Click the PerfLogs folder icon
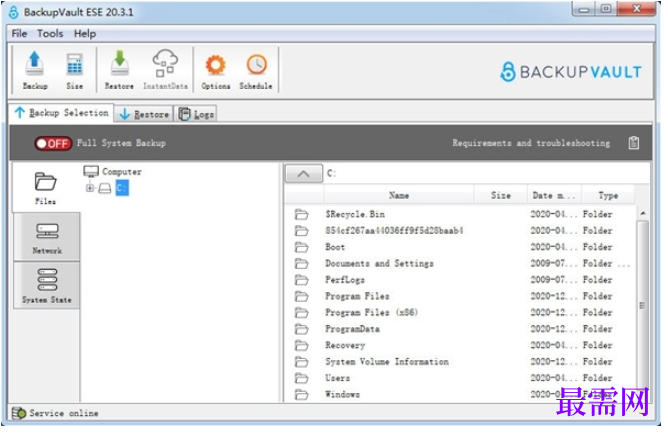The height and width of the screenshot is (433, 668). coord(302,280)
